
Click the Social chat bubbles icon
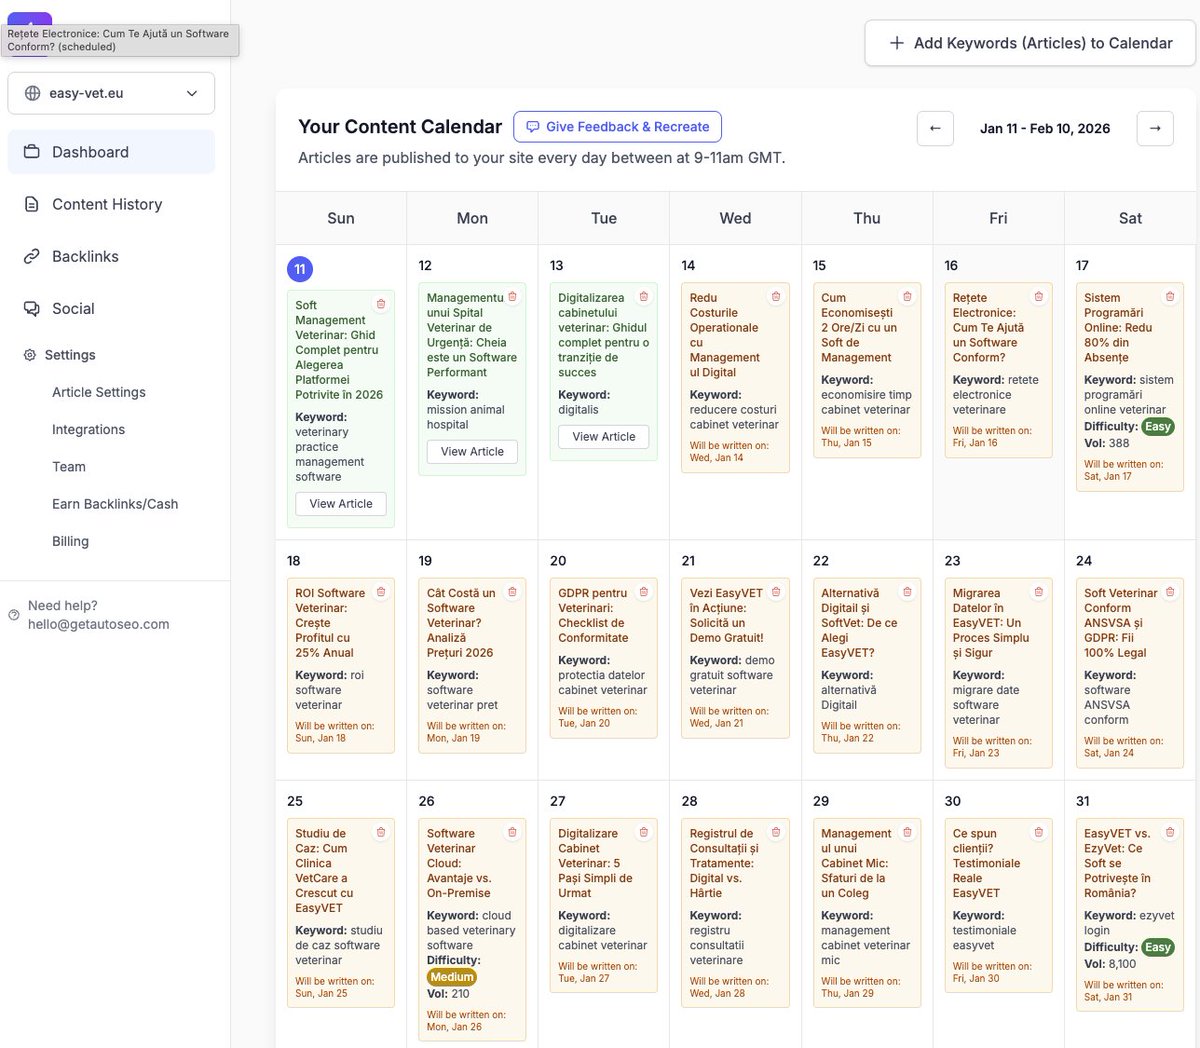click(32, 308)
